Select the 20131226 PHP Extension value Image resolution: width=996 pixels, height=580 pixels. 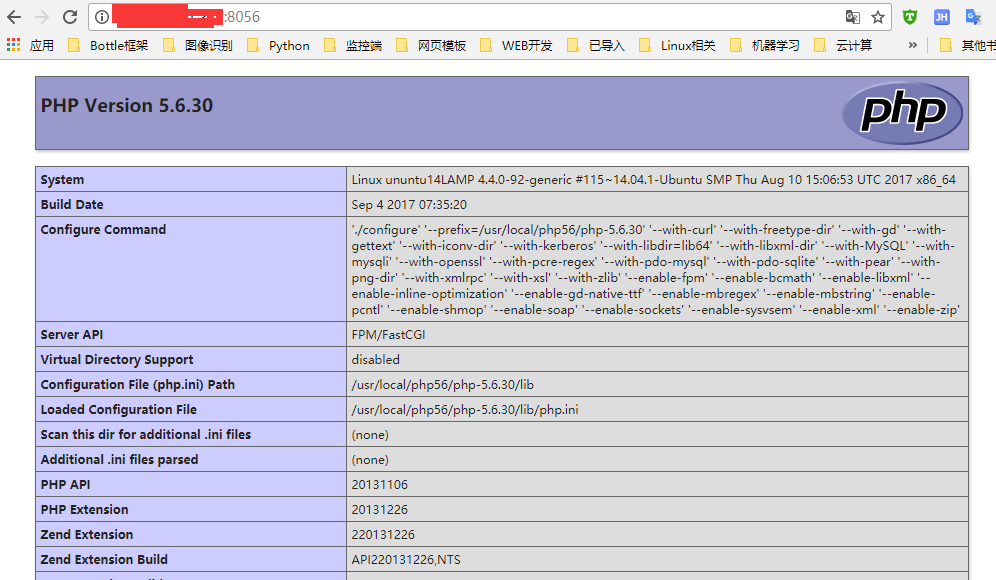(x=380, y=509)
